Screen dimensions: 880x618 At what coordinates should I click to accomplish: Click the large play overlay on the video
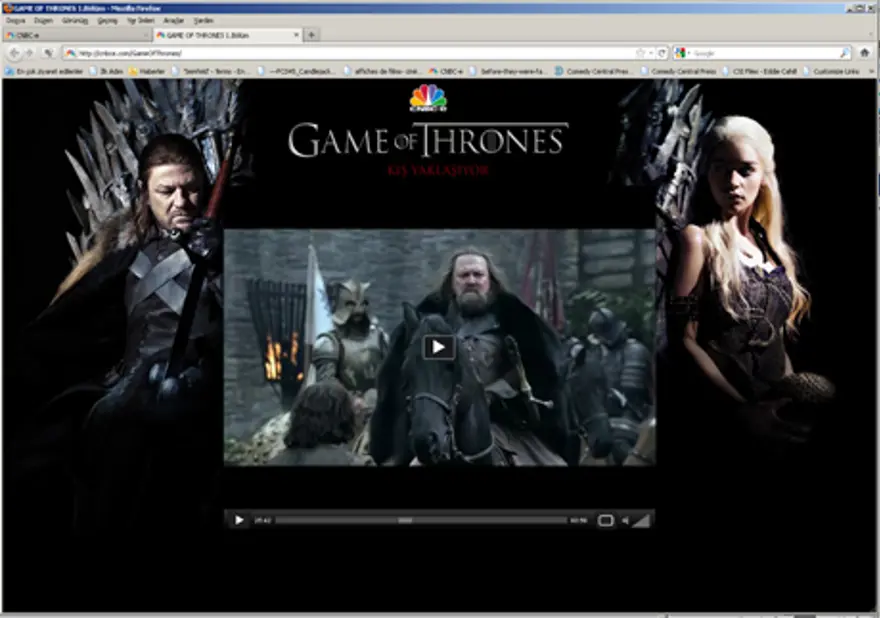point(438,347)
